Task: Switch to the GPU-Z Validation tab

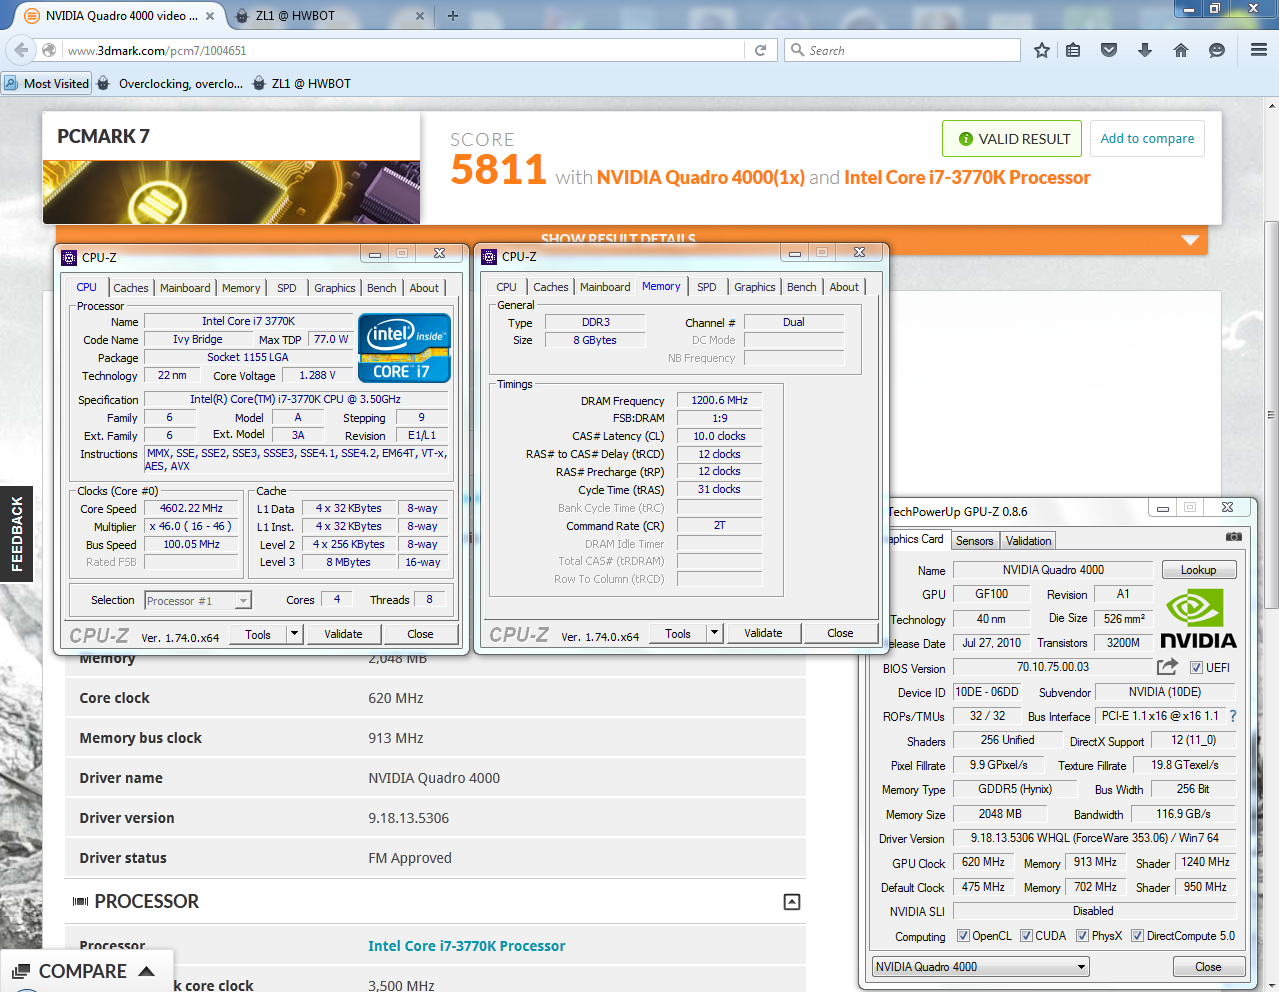Action: (1029, 541)
